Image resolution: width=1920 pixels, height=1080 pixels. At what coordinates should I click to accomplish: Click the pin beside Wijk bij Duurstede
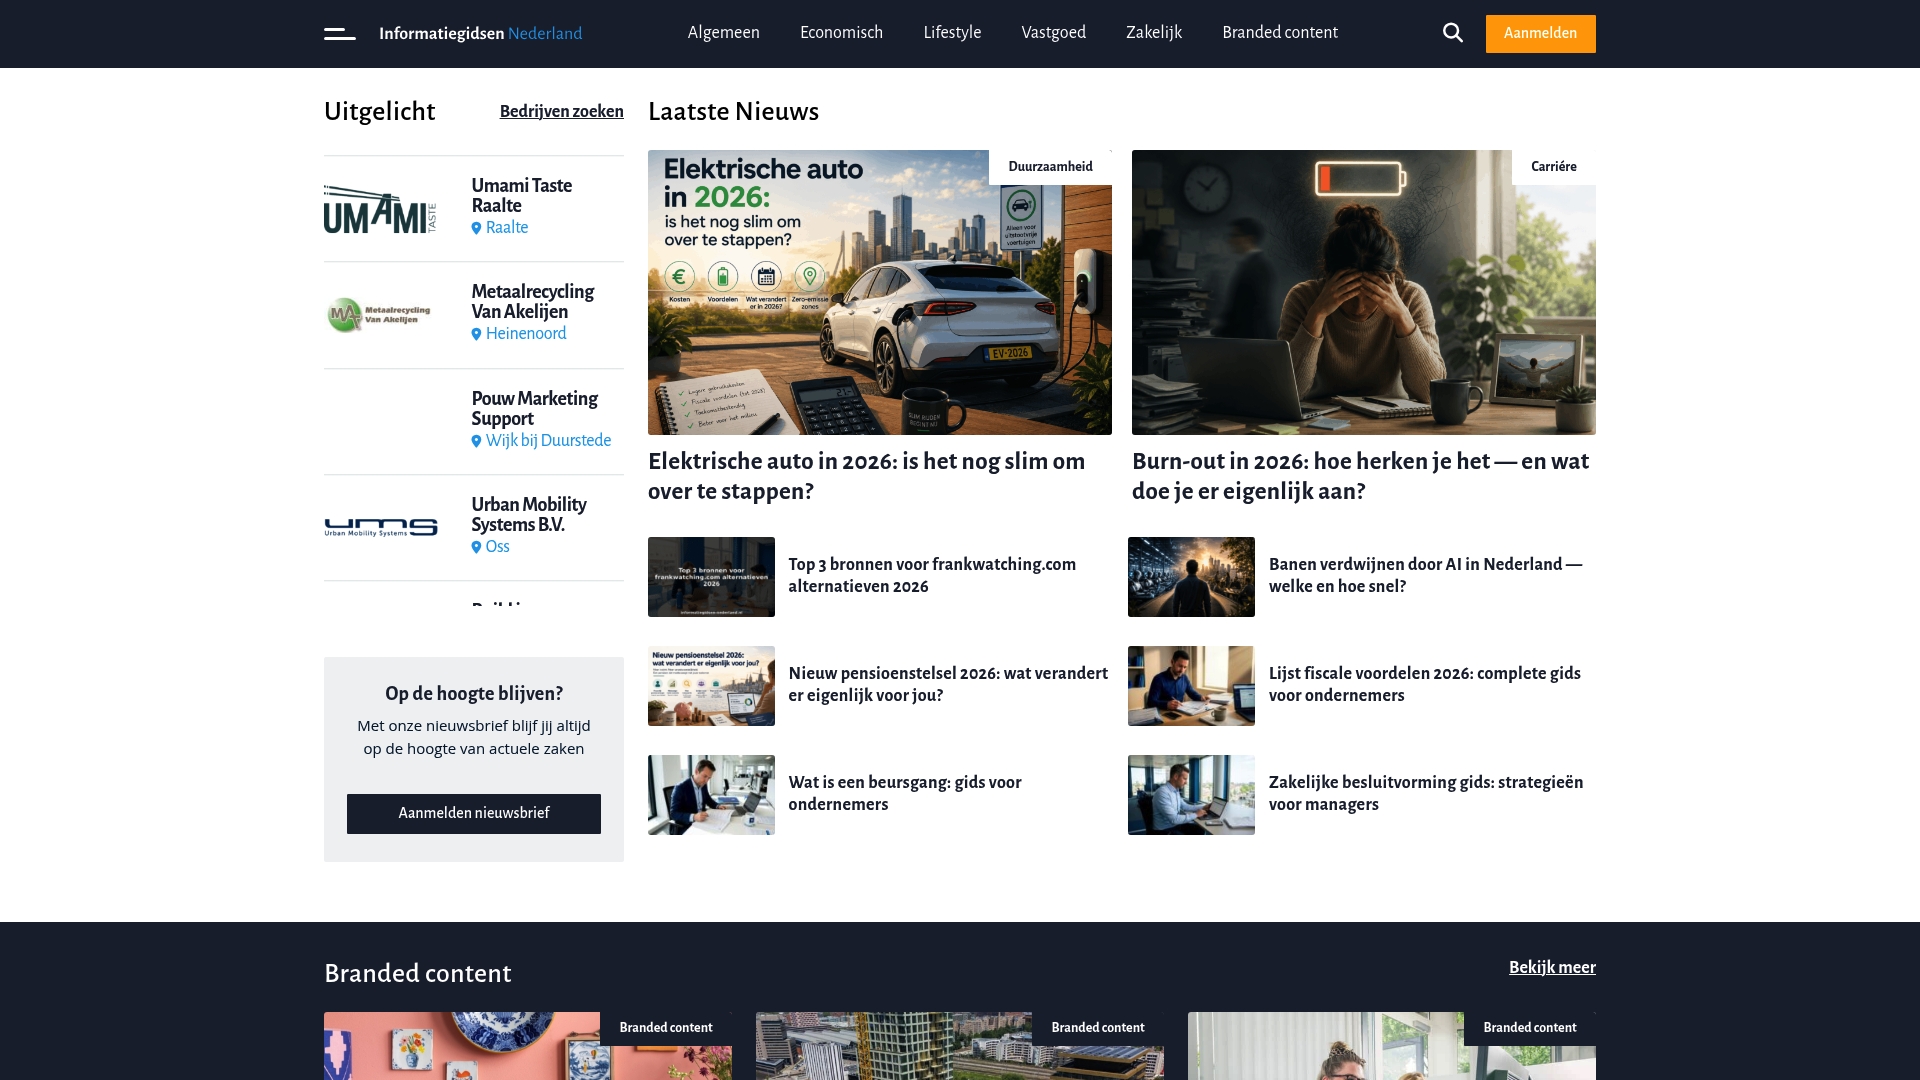[x=476, y=441]
